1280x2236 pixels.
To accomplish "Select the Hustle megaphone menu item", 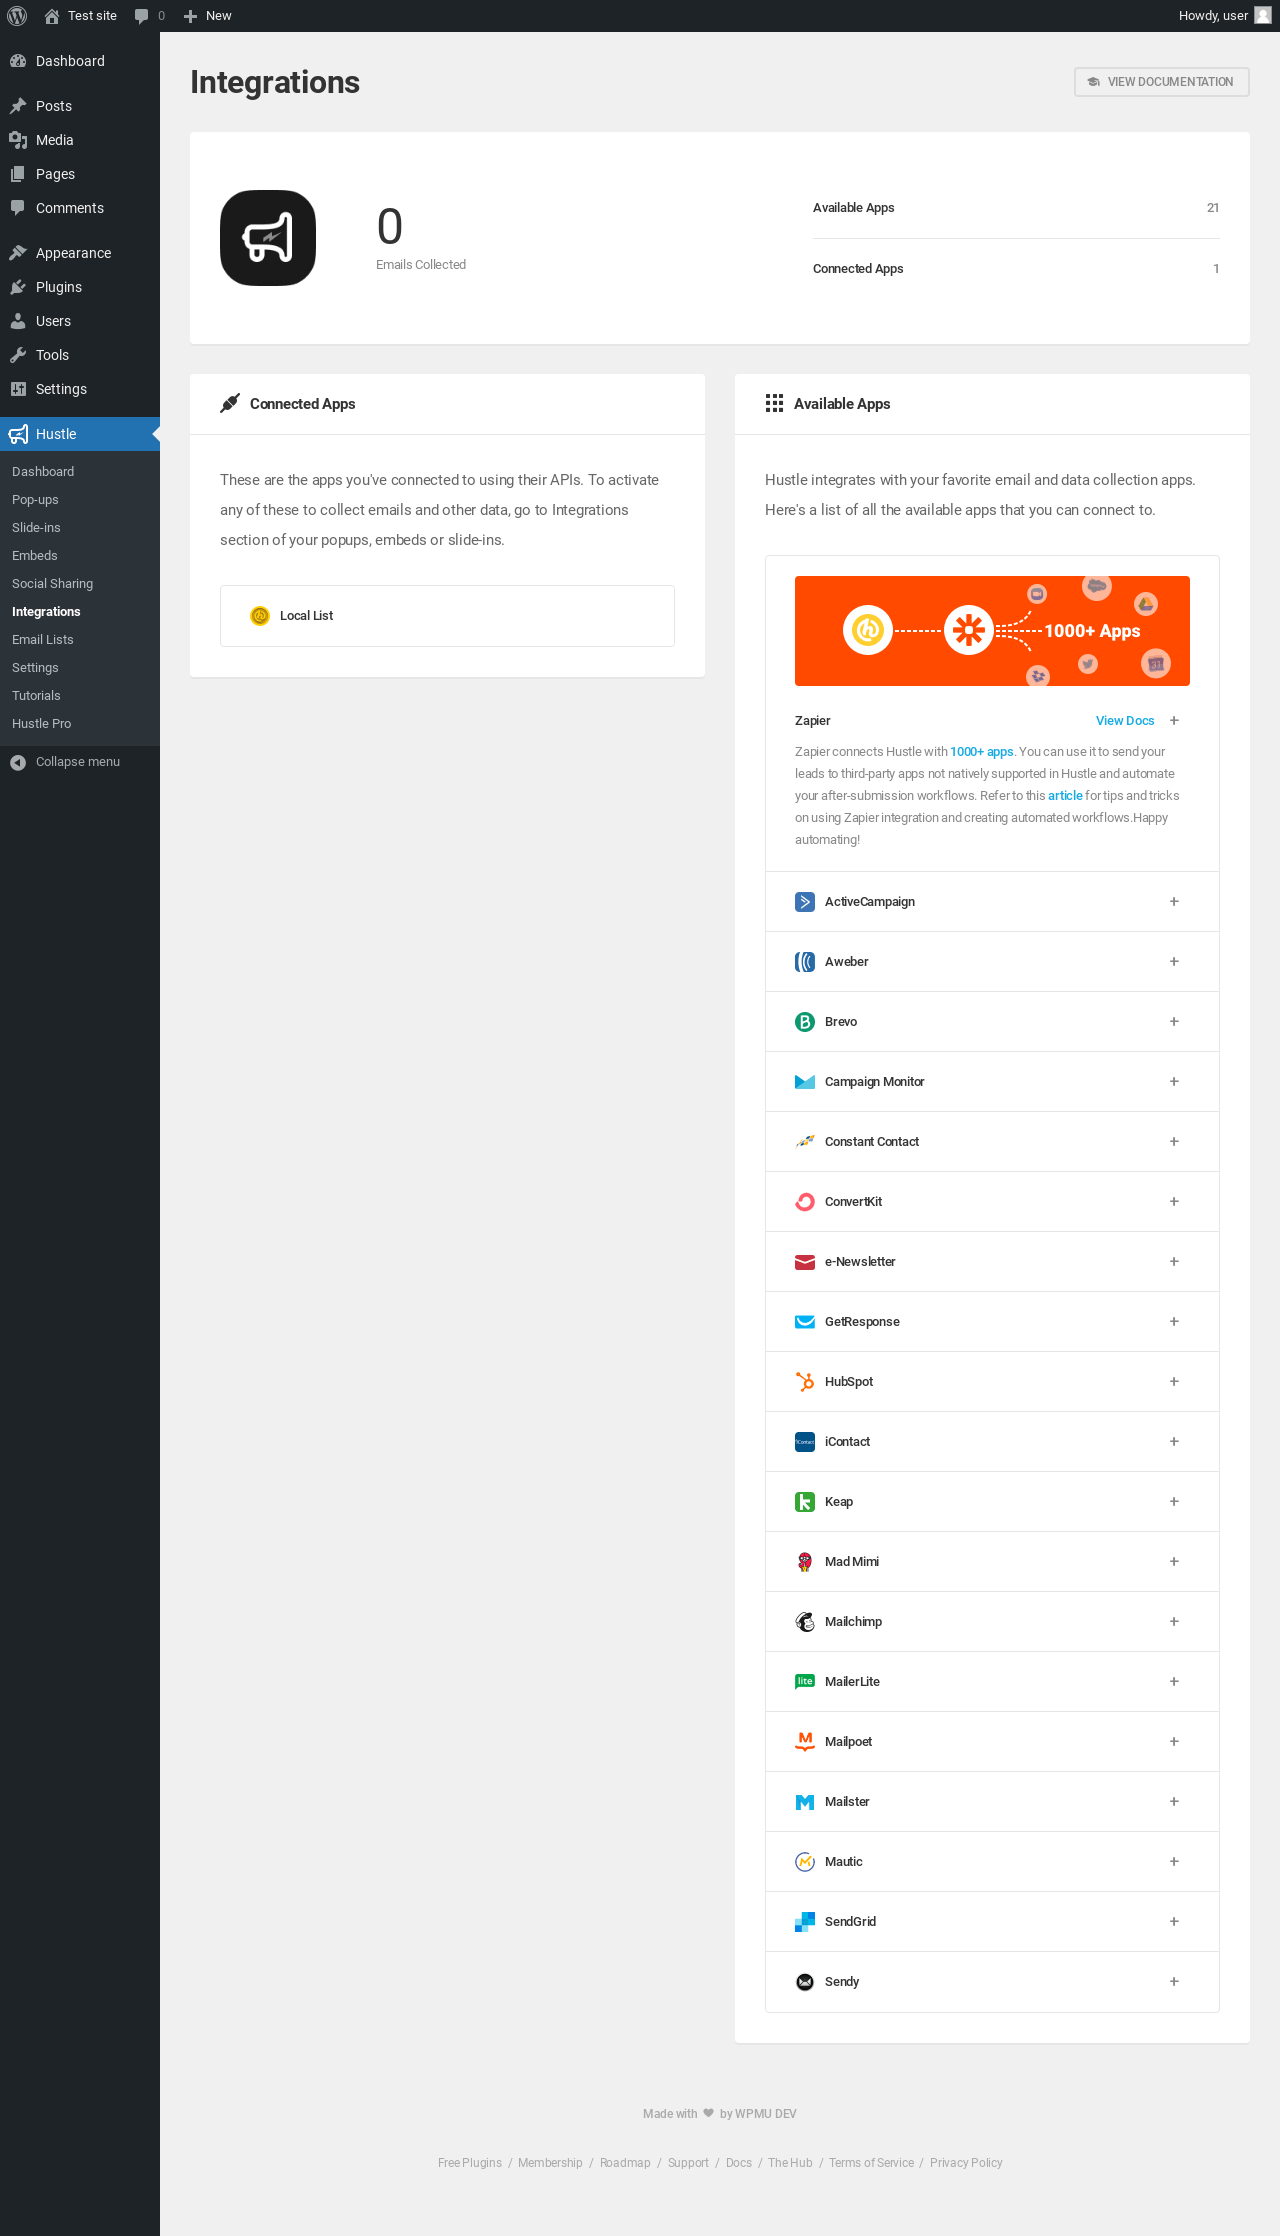I will point(80,434).
